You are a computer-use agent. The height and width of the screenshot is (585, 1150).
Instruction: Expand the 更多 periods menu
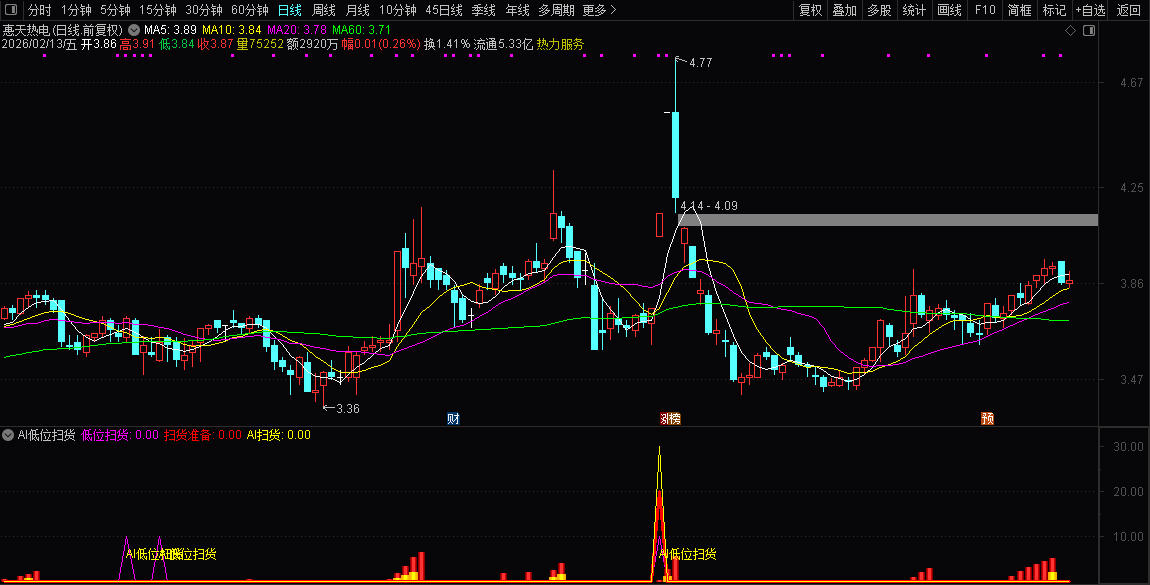[x=599, y=10]
